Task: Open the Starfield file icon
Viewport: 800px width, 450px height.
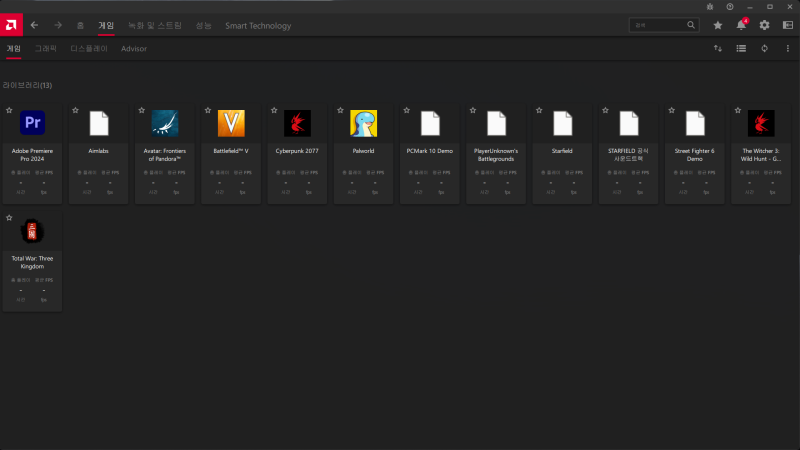Action: [x=563, y=123]
